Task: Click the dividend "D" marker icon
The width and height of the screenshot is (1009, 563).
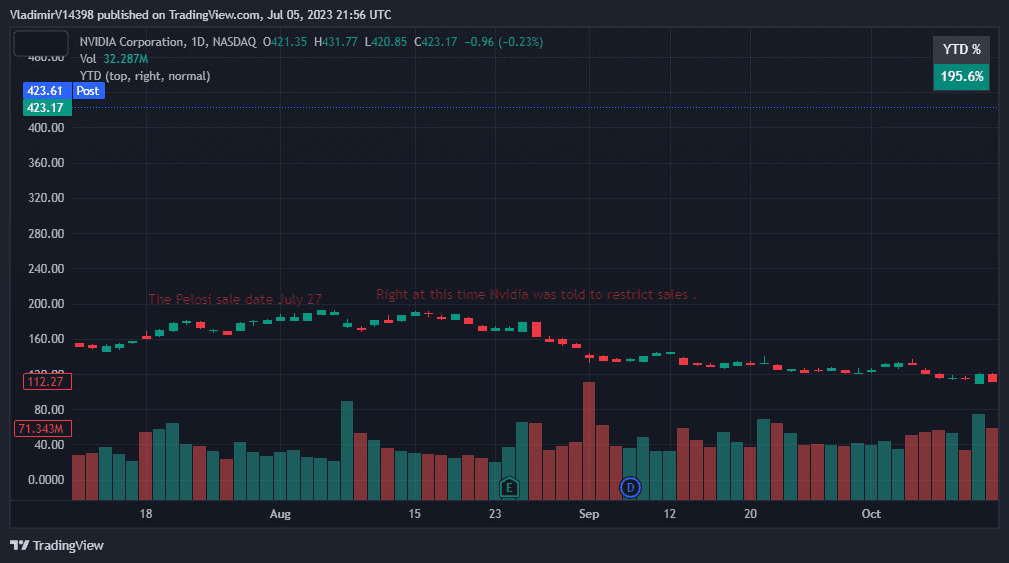Action: [630, 487]
